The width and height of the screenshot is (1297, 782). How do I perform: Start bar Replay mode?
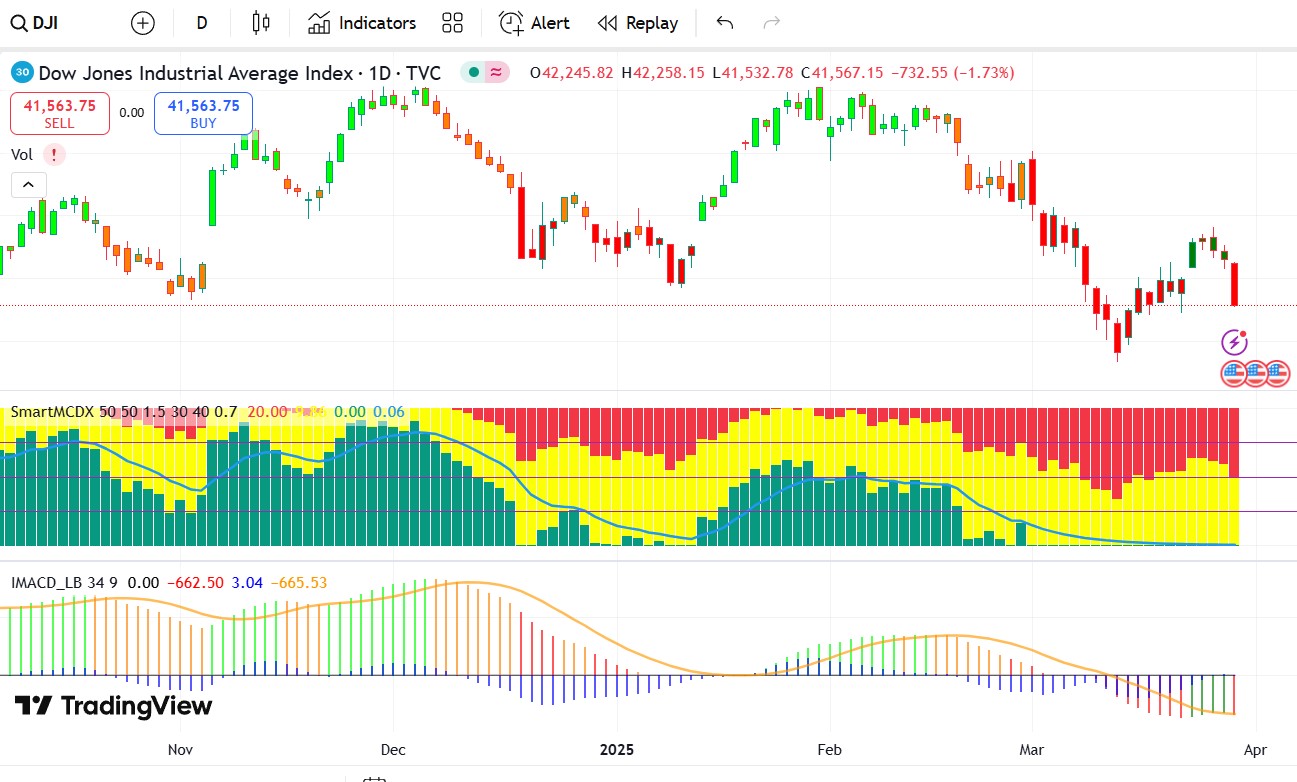pyautogui.click(x=638, y=23)
